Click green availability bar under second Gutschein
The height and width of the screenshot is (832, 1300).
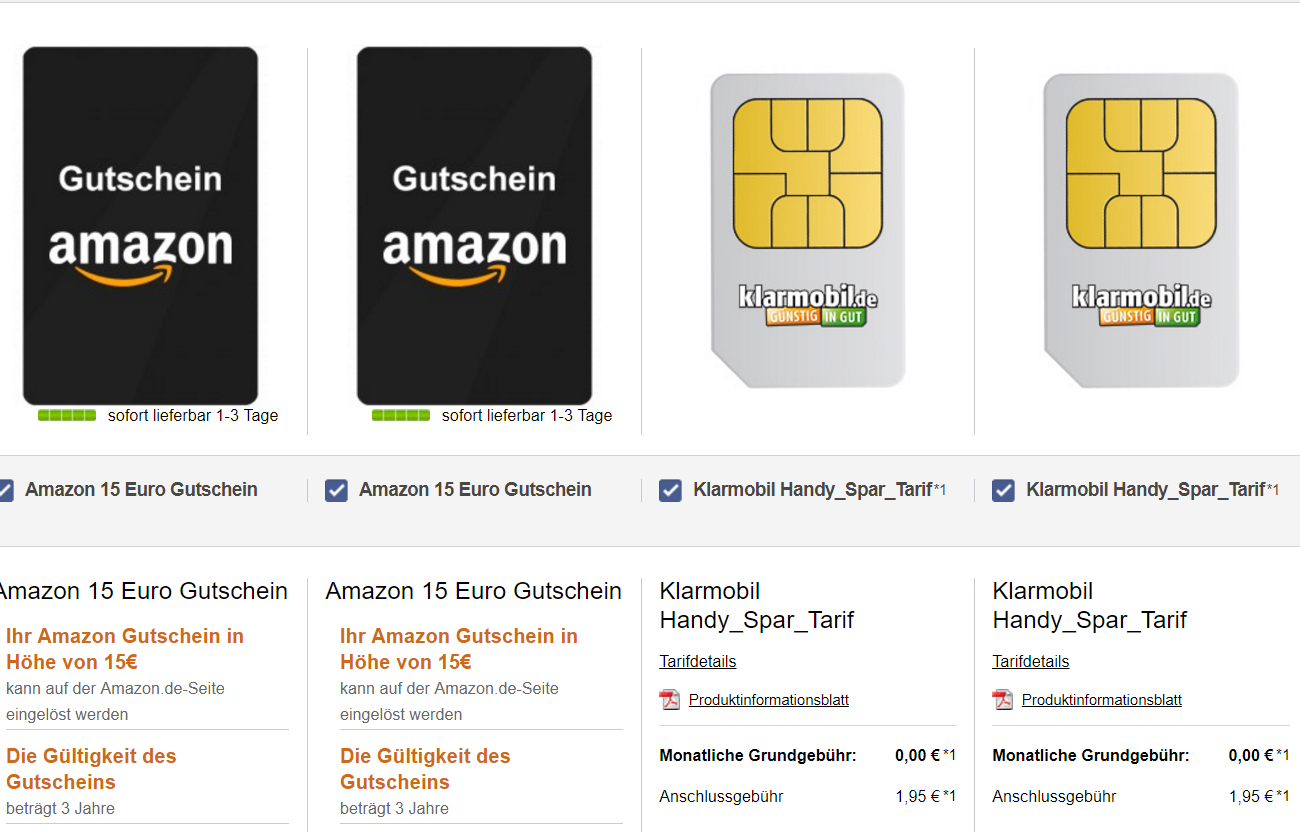401,415
